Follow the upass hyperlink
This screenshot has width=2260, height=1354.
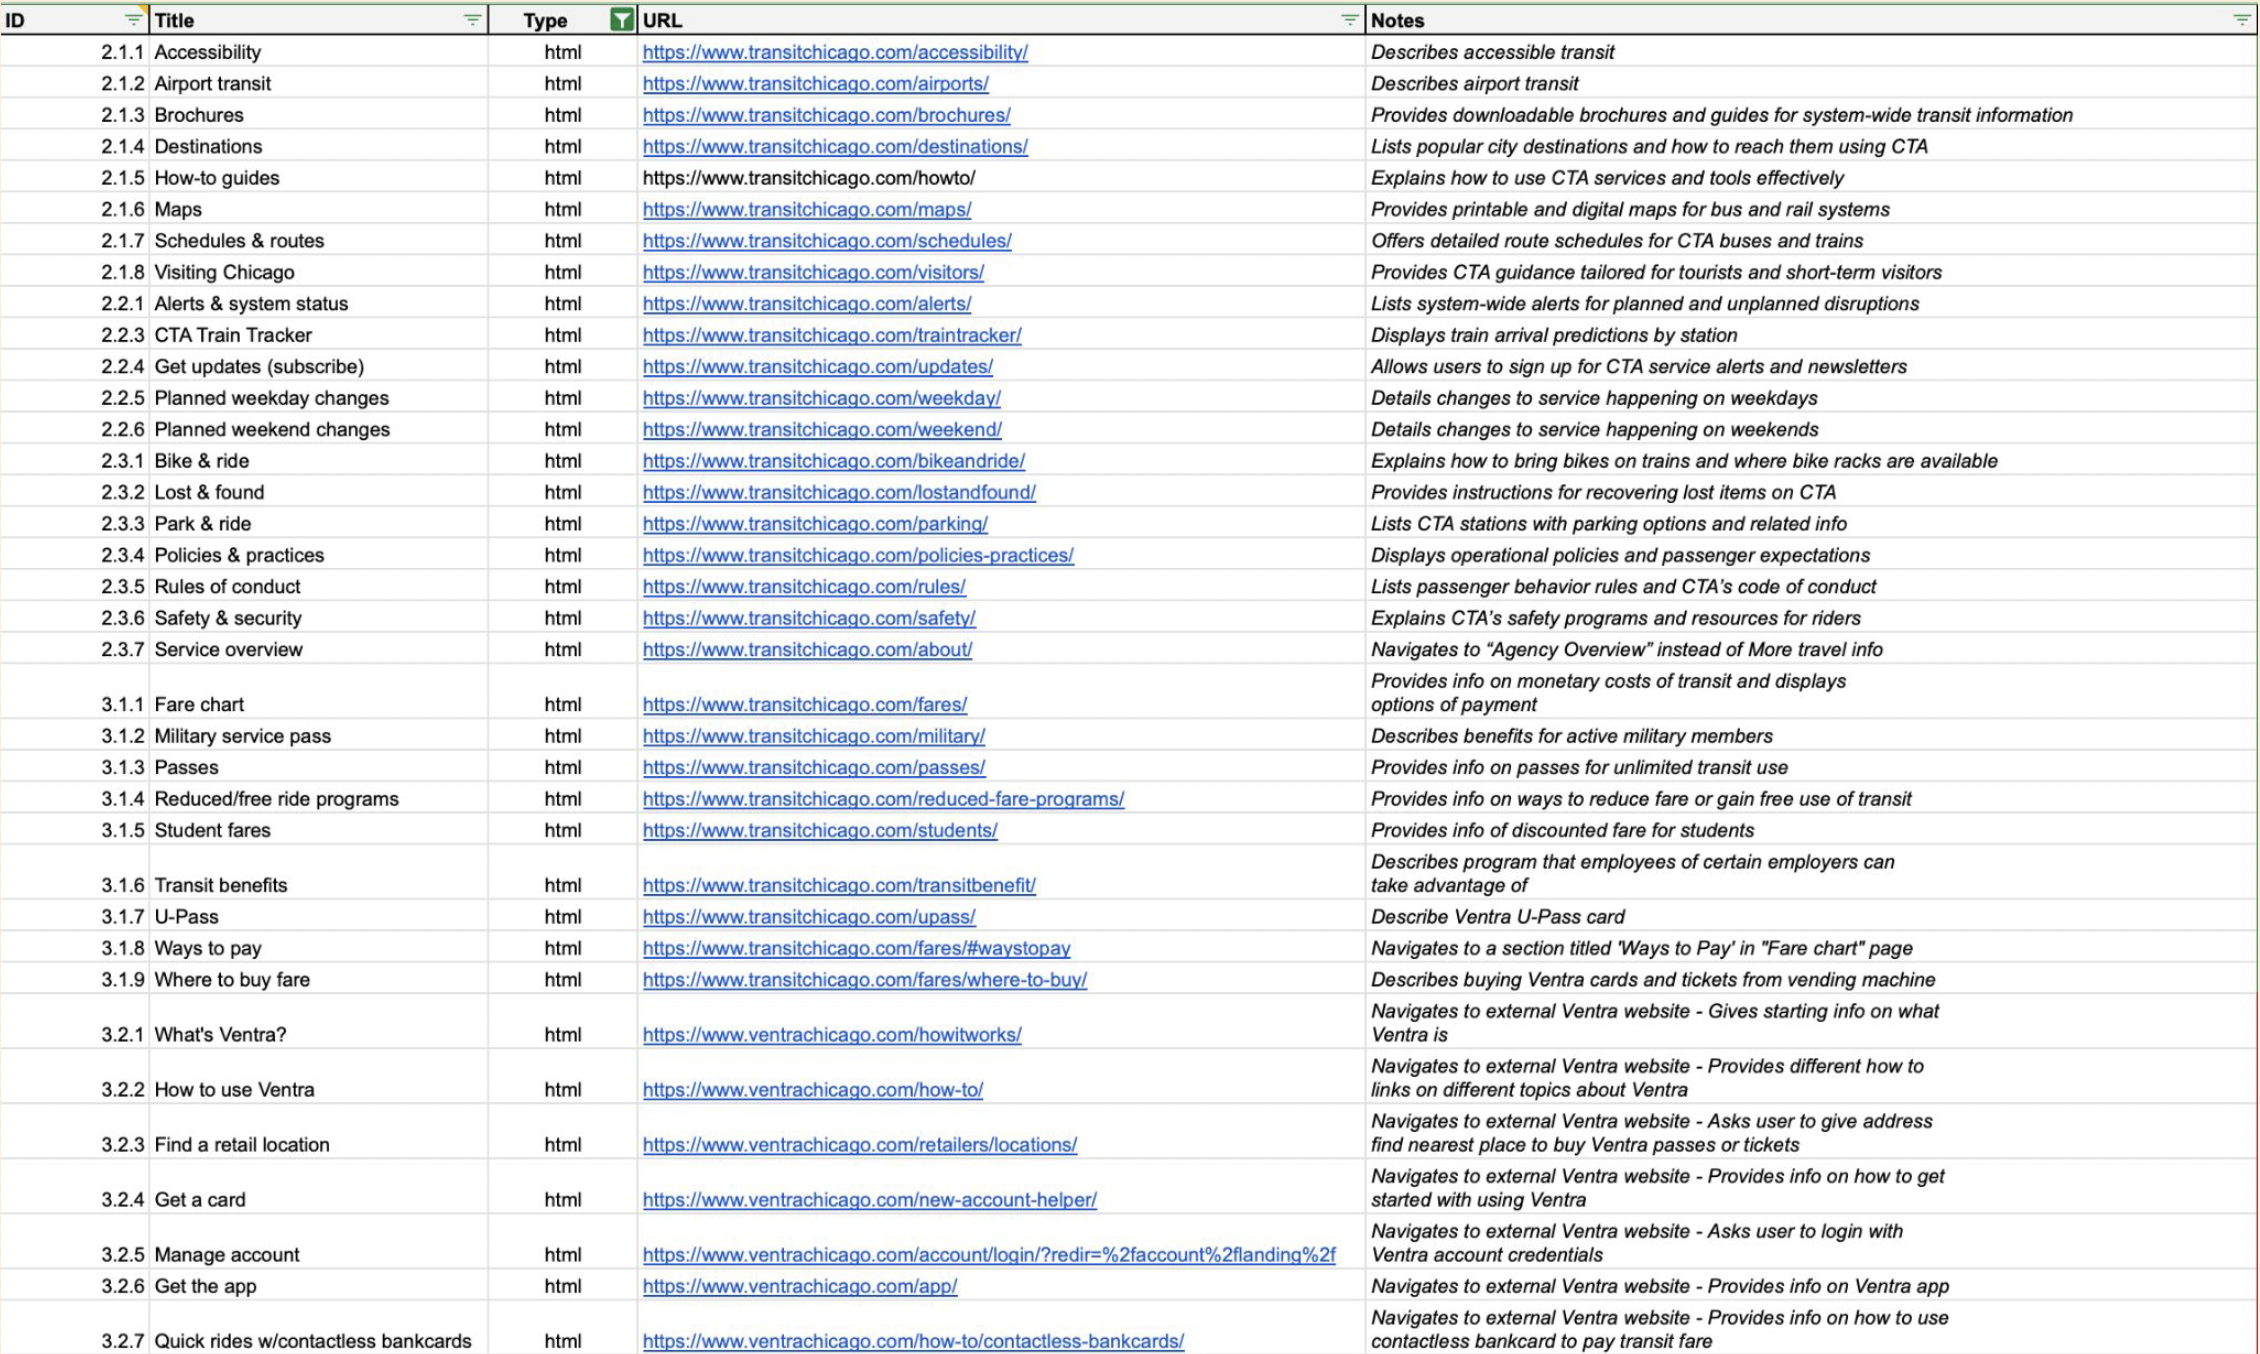pyautogui.click(x=810, y=916)
